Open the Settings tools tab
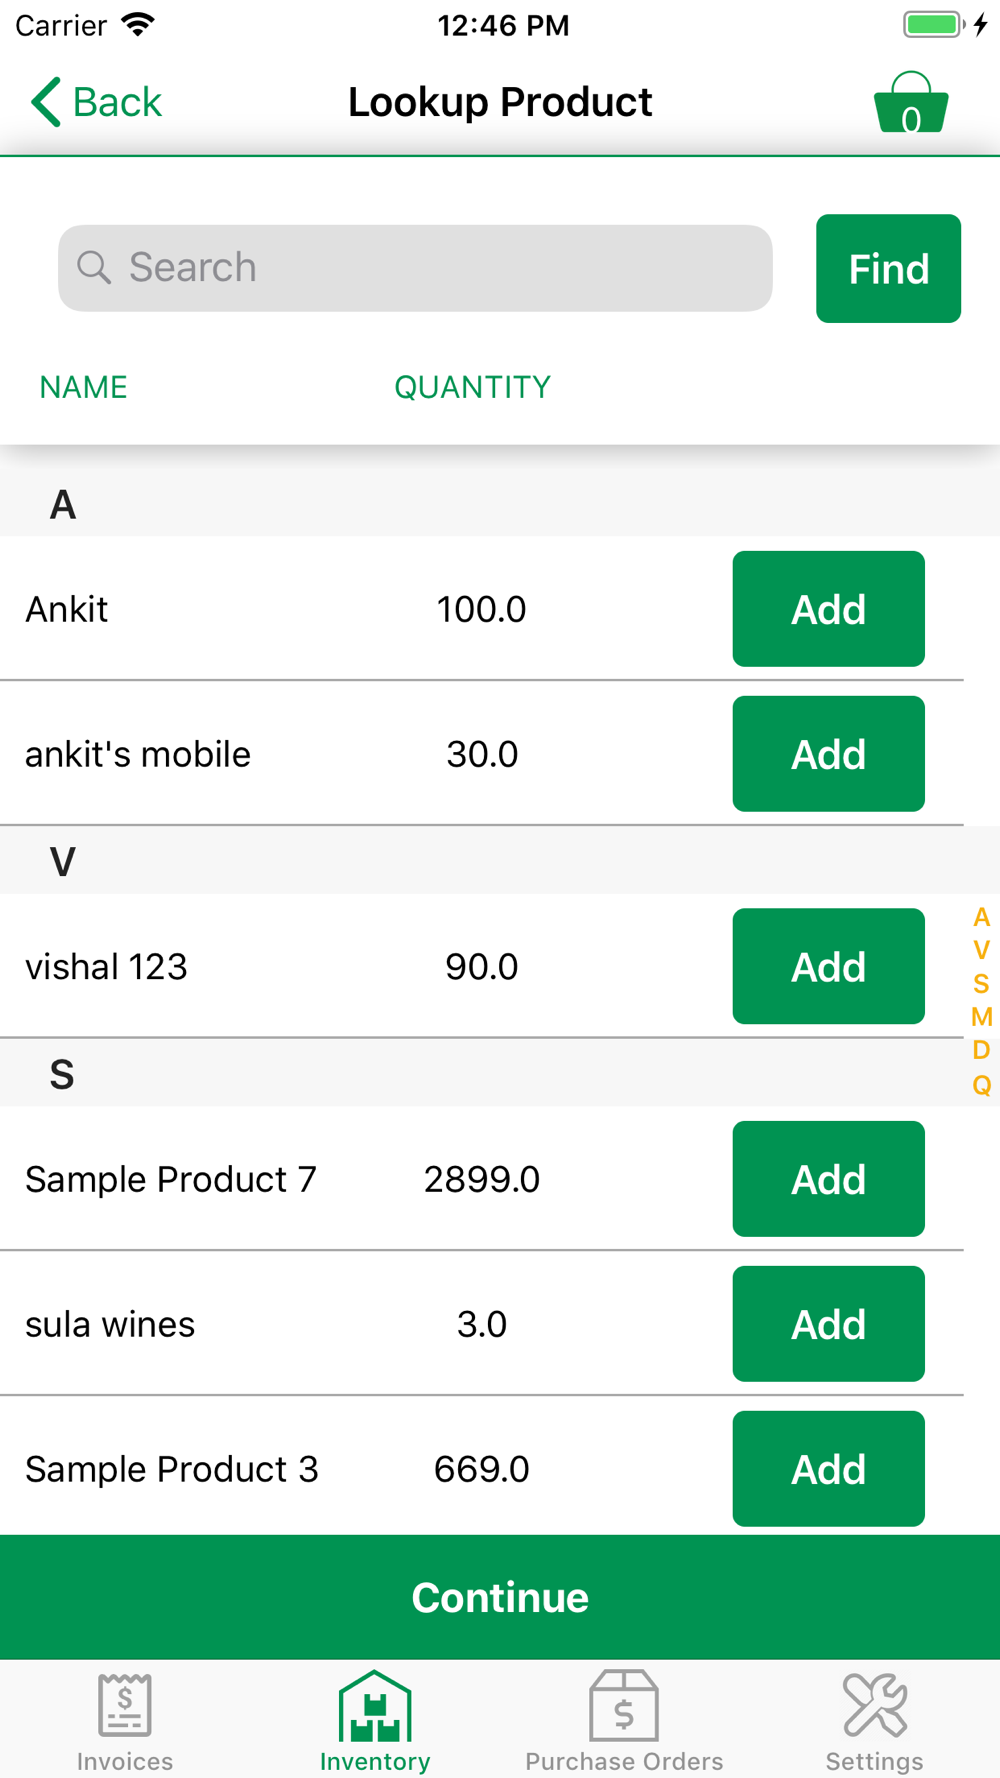Screen dimensions: 1000x1778 point(874,1722)
